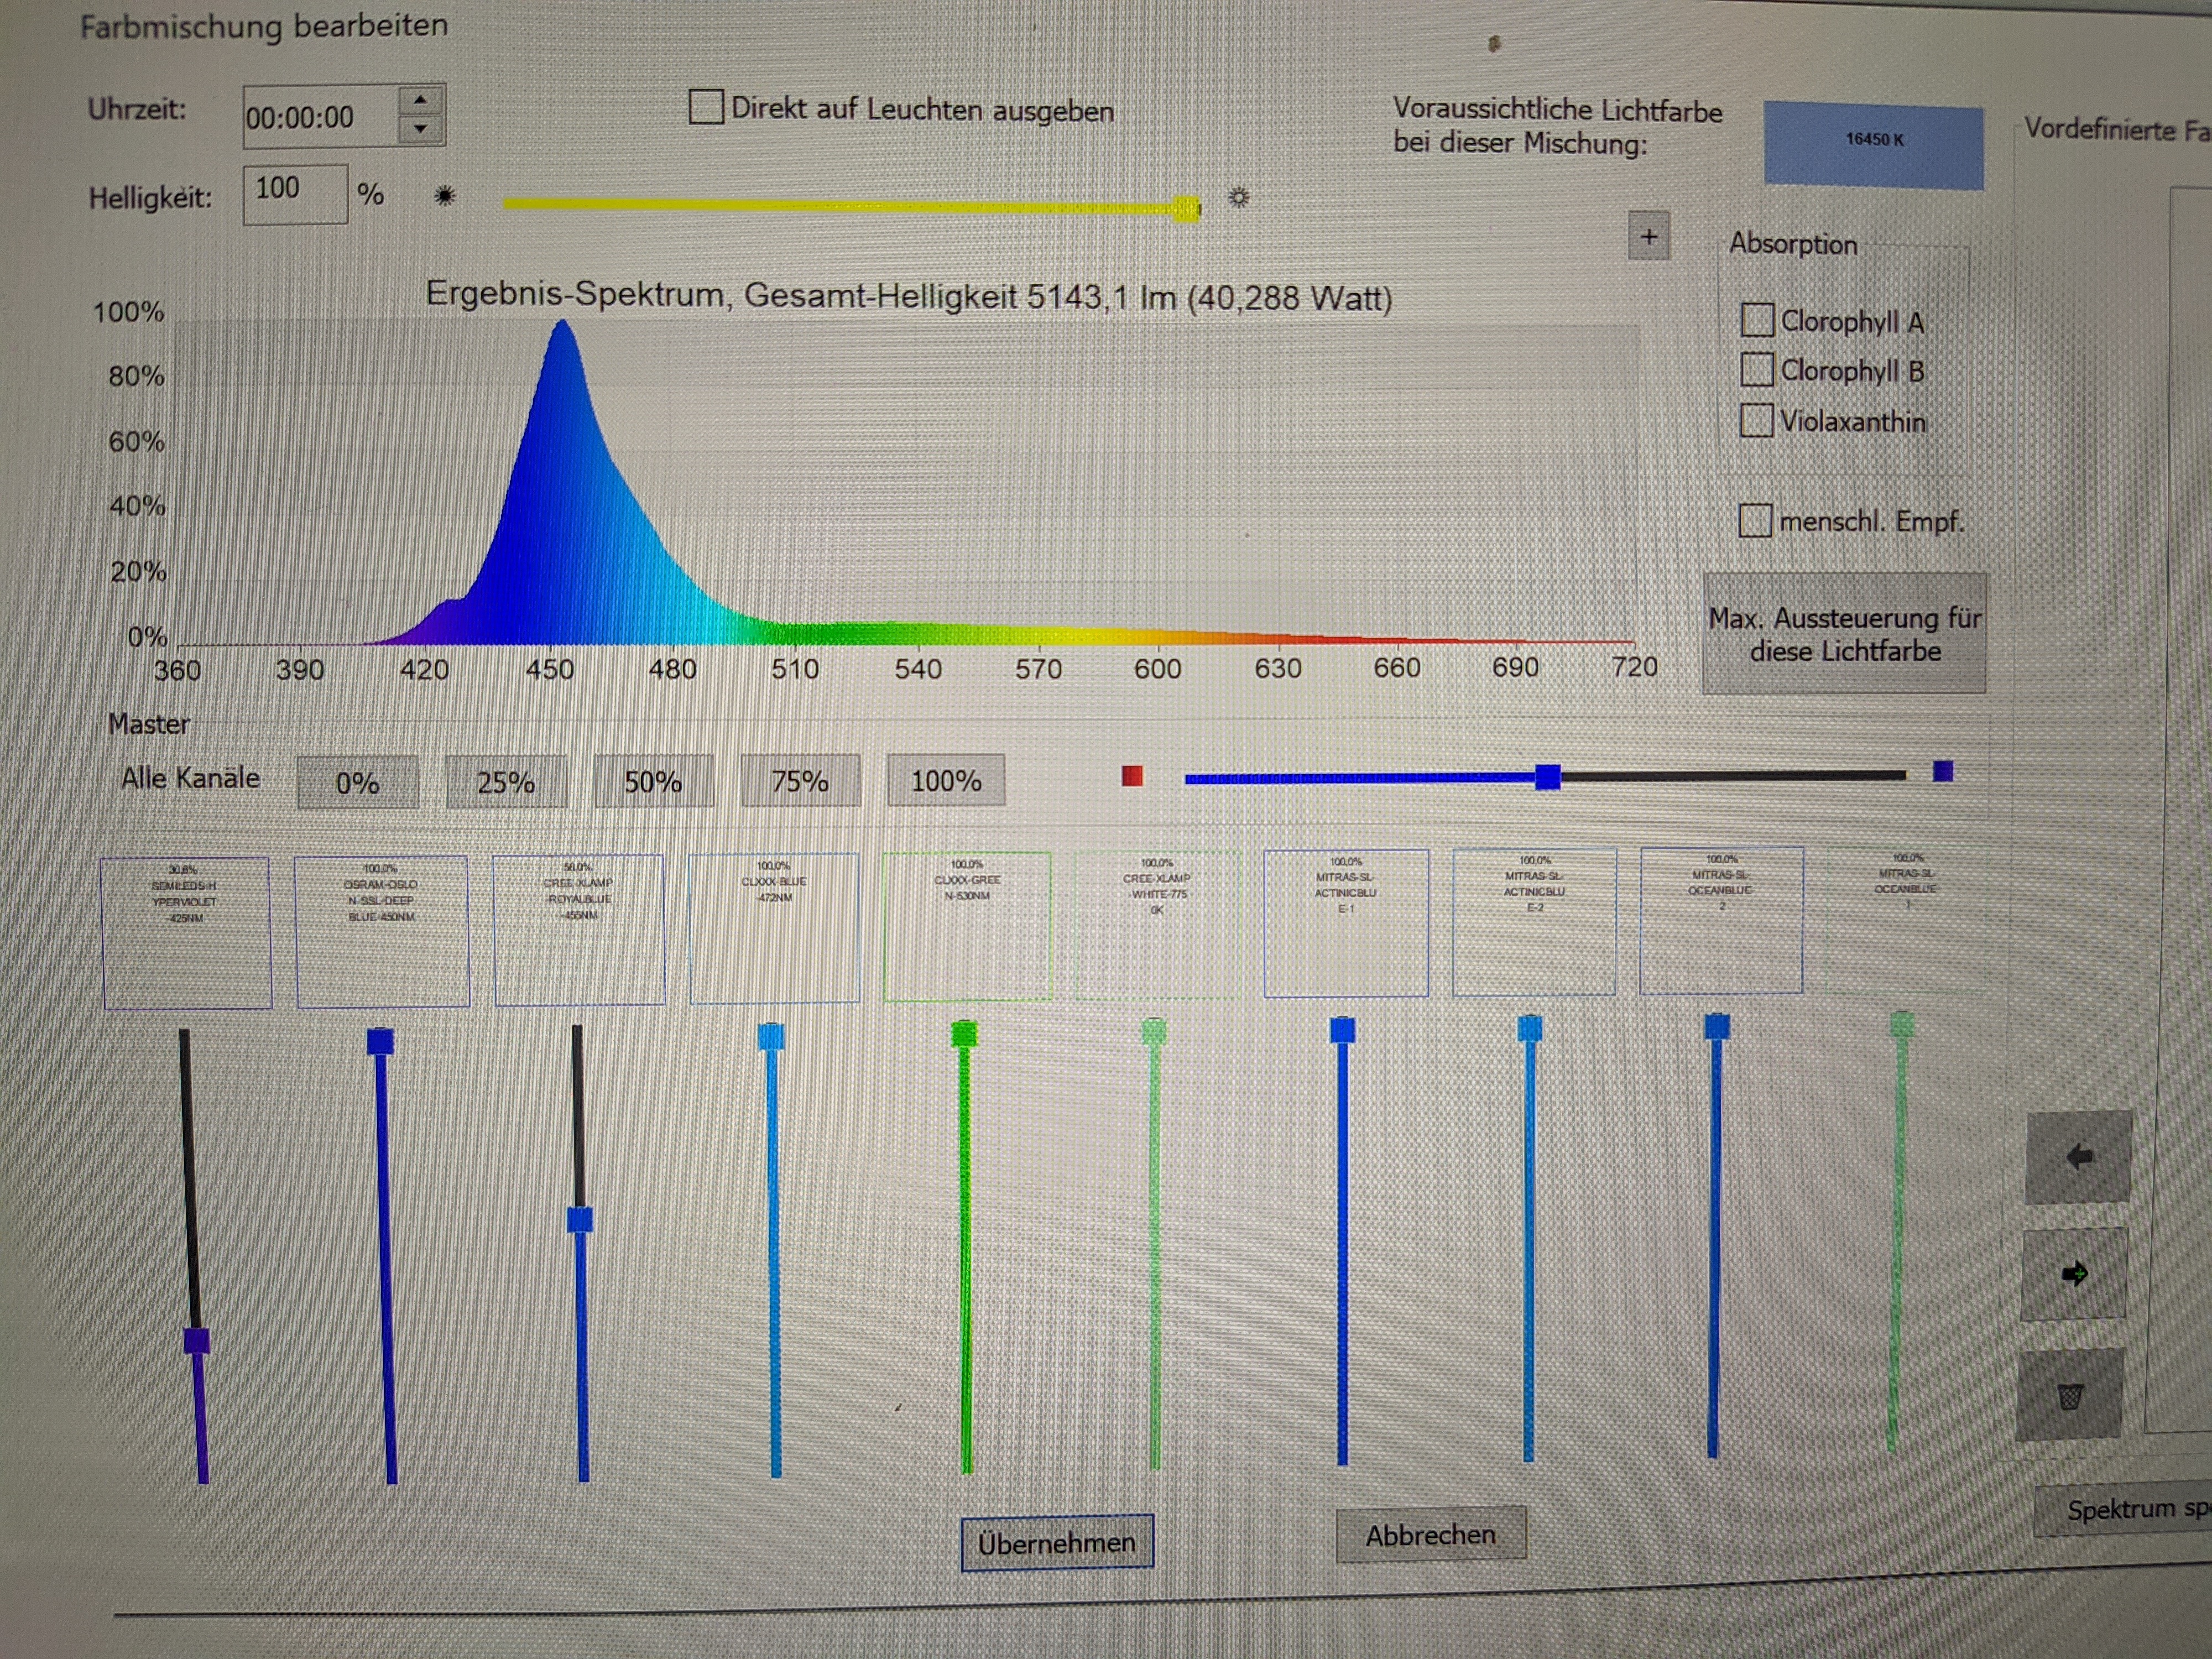Set all channels to 50%
2212x1659 pixels.
653,781
